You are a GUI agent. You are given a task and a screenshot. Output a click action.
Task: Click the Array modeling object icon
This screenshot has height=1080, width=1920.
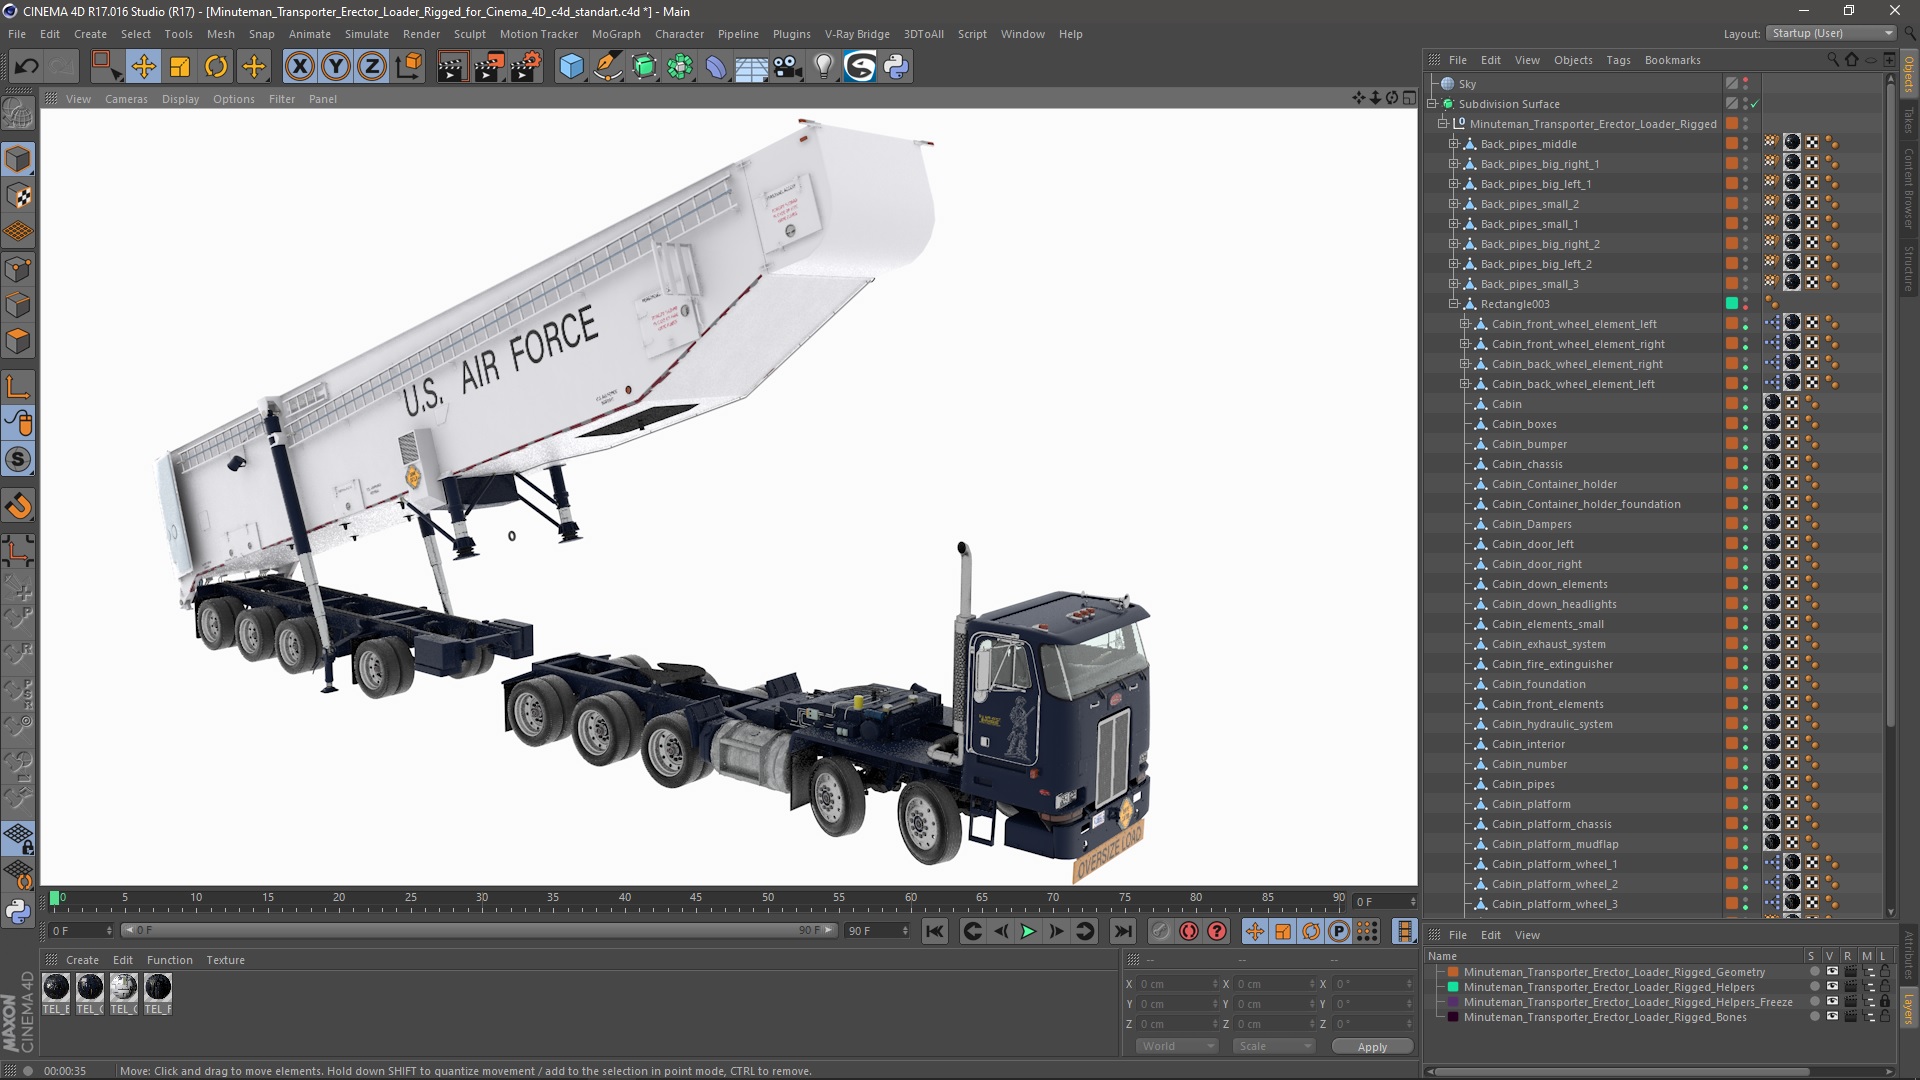680,67
